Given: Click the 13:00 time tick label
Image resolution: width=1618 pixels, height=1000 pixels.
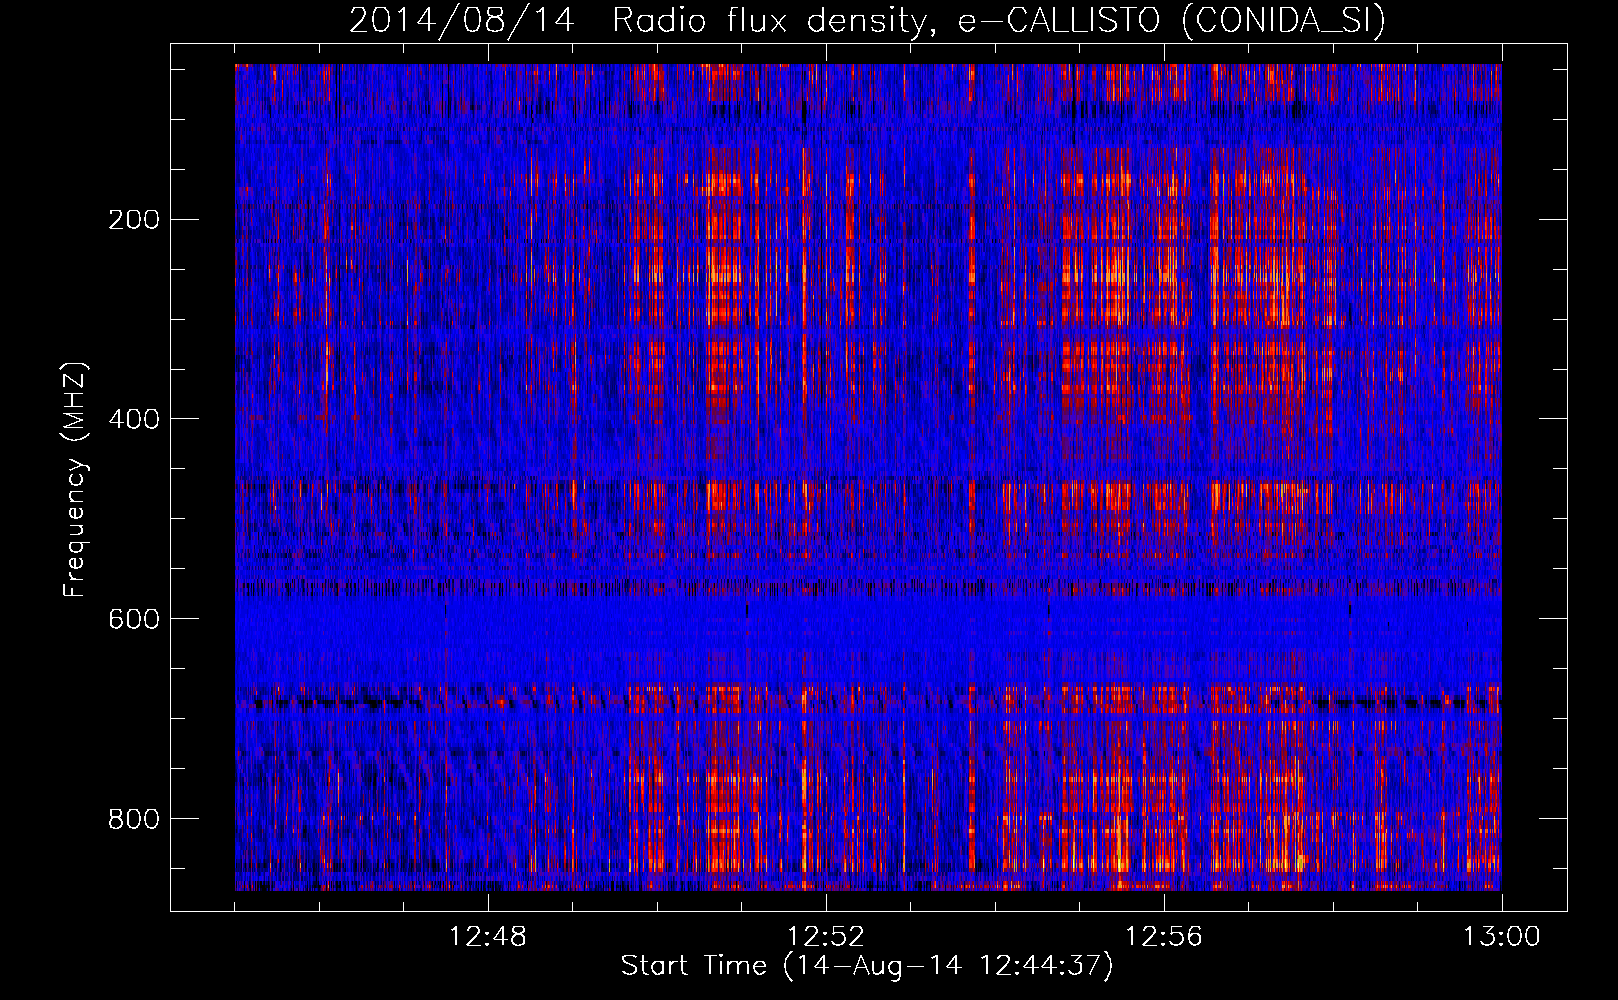Looking at the screenshot, I should (x=1502, y=937).
